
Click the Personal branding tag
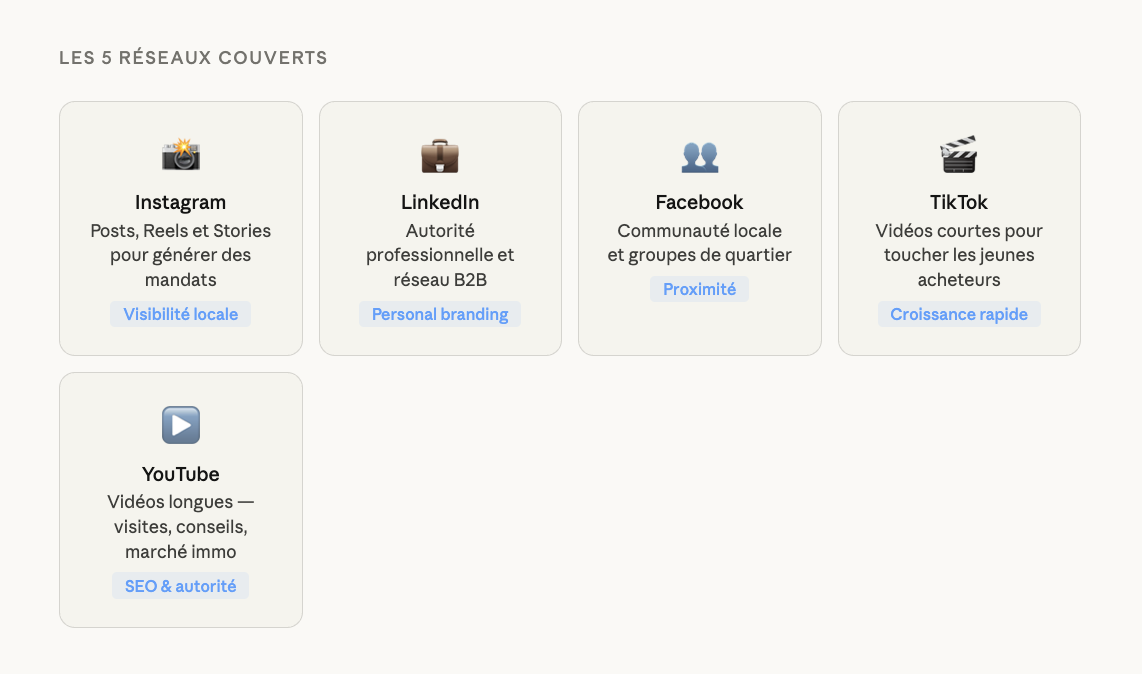(x=440, y=314)
